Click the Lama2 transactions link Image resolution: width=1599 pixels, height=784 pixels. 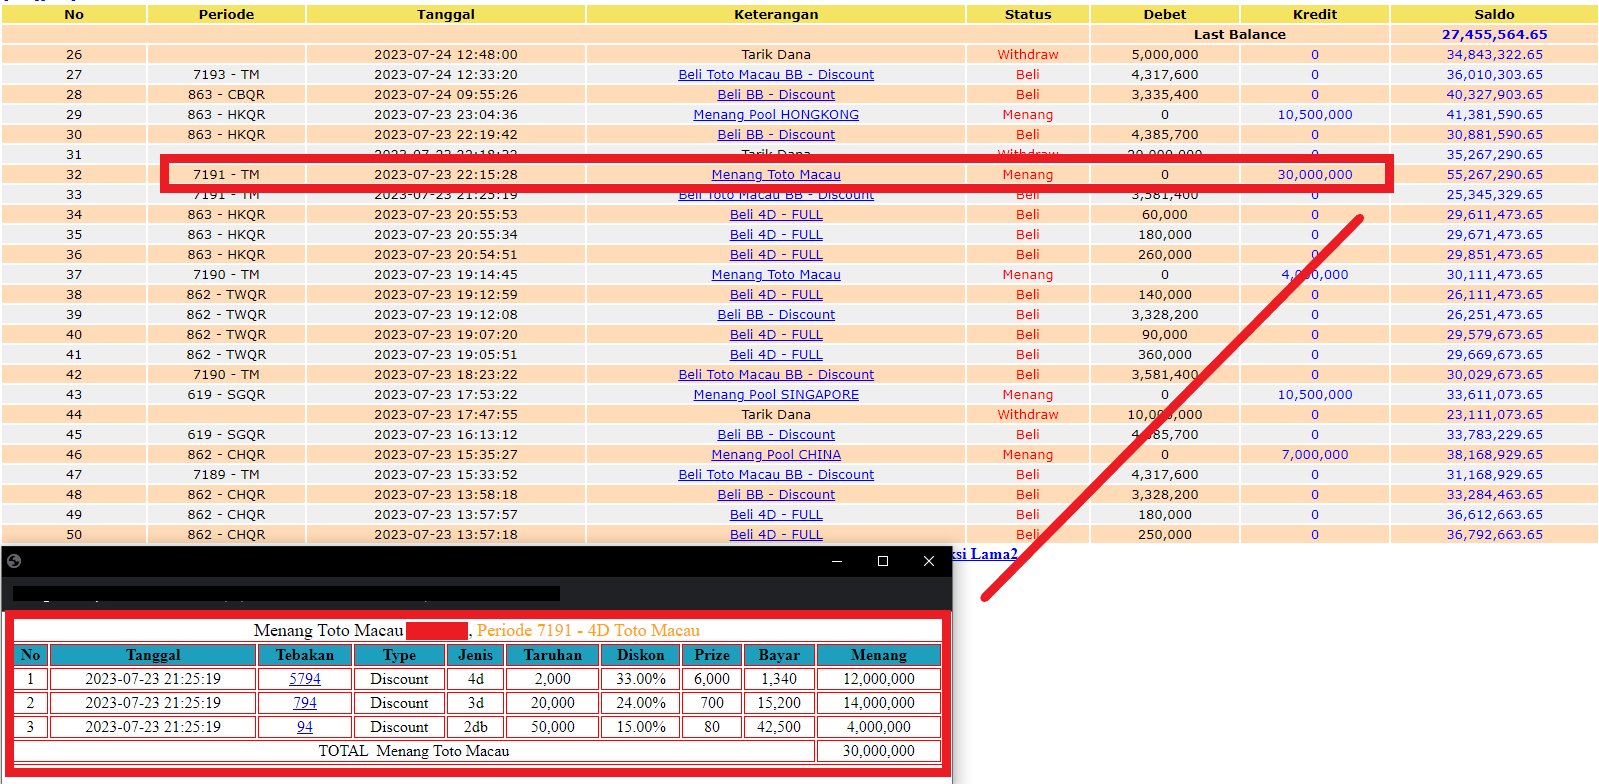(985, 554)
